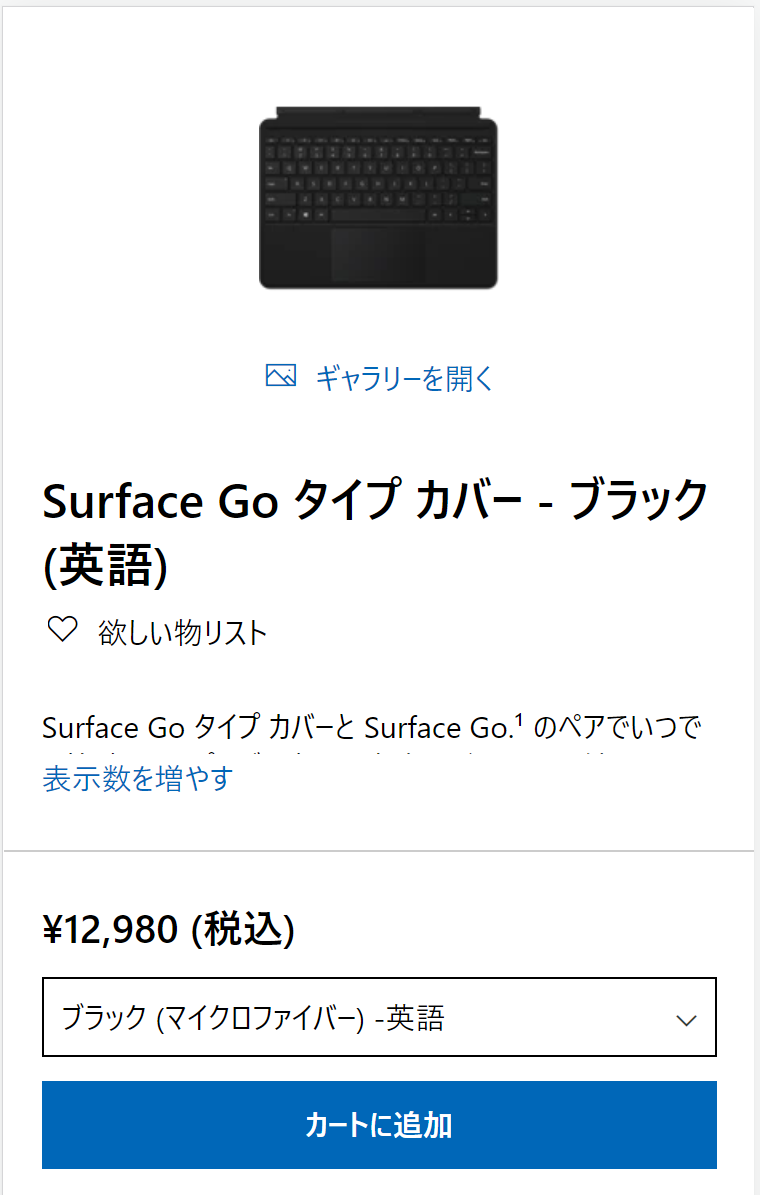Expand description with 表示数を増やす
The width and height of the screenshot is (760, 1195).
click(x=137, y=778)
